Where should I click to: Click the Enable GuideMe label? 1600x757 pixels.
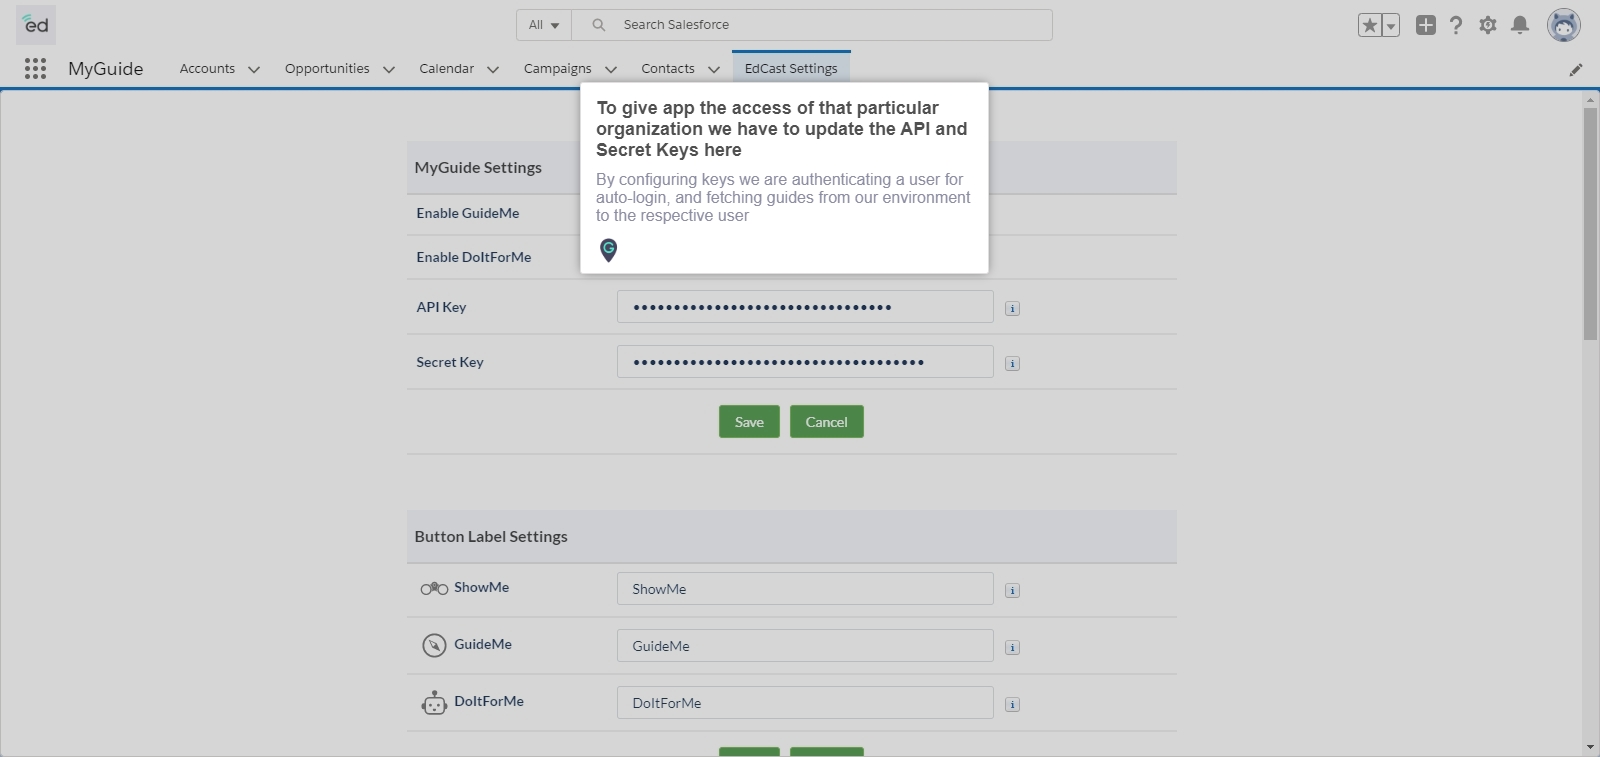click(x=468, y=213)
